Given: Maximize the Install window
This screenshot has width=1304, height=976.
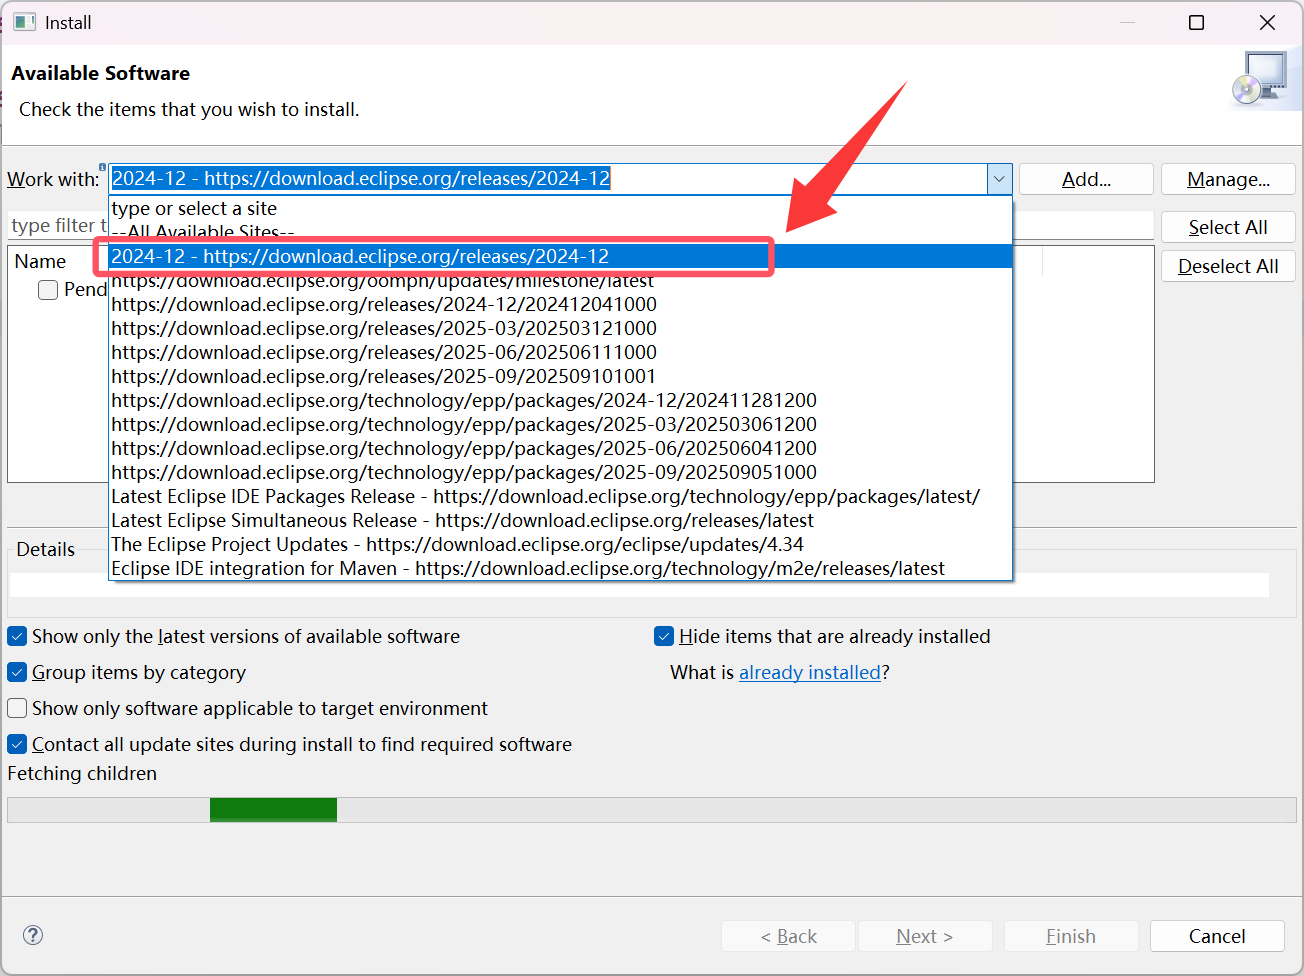Looking at the screenshot, I should click(1196, 22).
